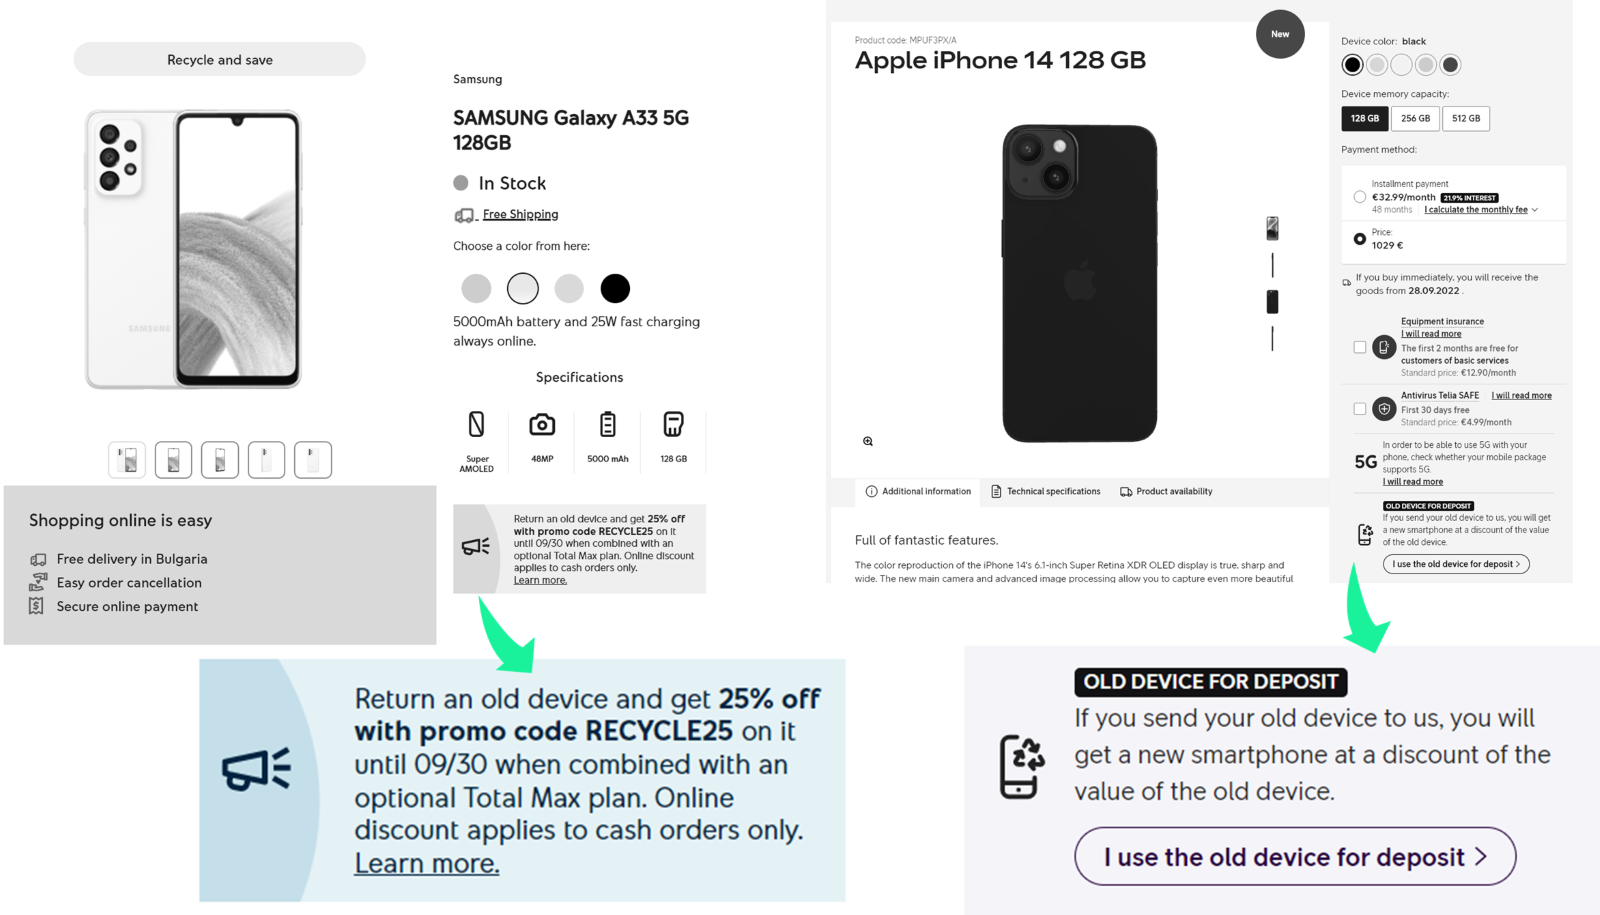Tick the Equipment insurance checkbox
Viewport: 1600px width, 915px height.
coord(1360,347)
